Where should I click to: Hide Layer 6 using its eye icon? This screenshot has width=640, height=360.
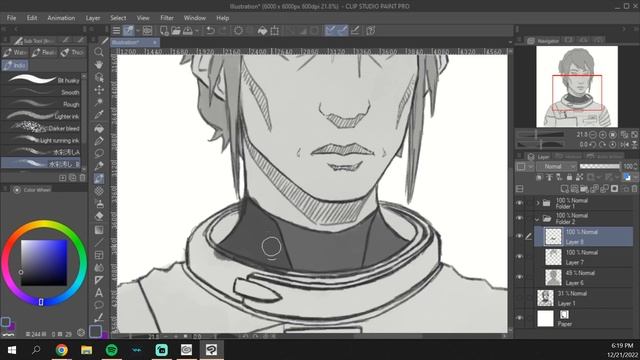coord(520,277)
